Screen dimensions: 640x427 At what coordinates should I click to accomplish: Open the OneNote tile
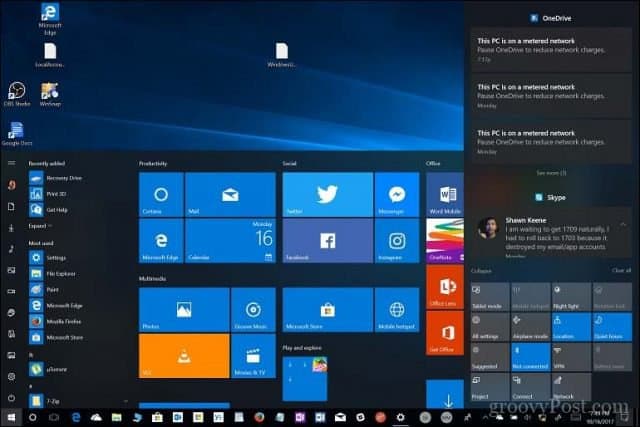[x=445, y=240]
